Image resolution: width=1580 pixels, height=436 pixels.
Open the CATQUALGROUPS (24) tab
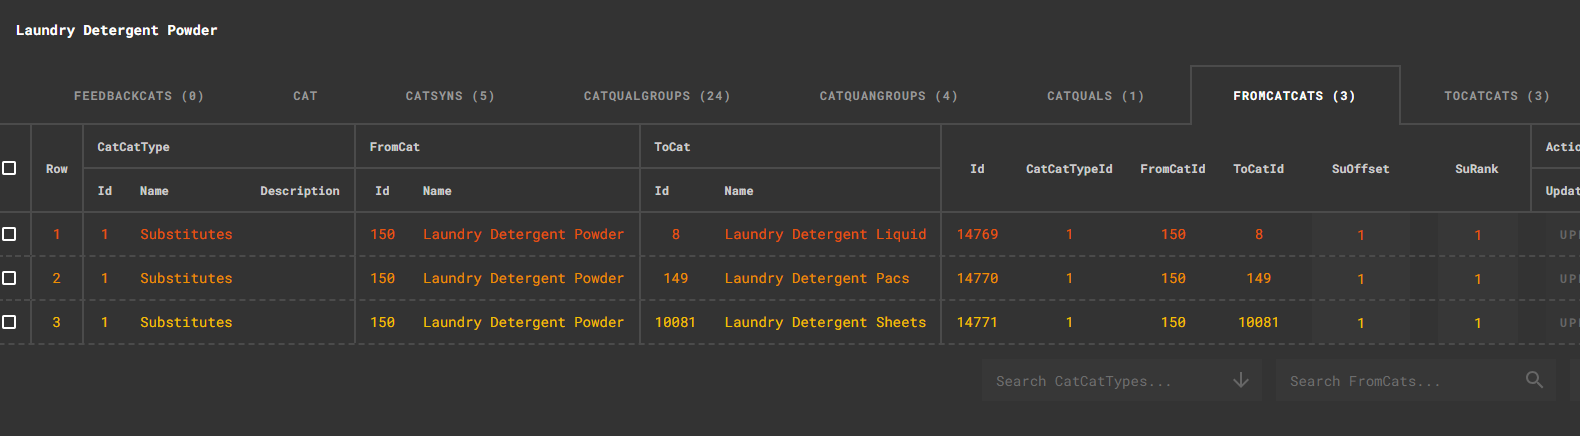tap(657, 96)
